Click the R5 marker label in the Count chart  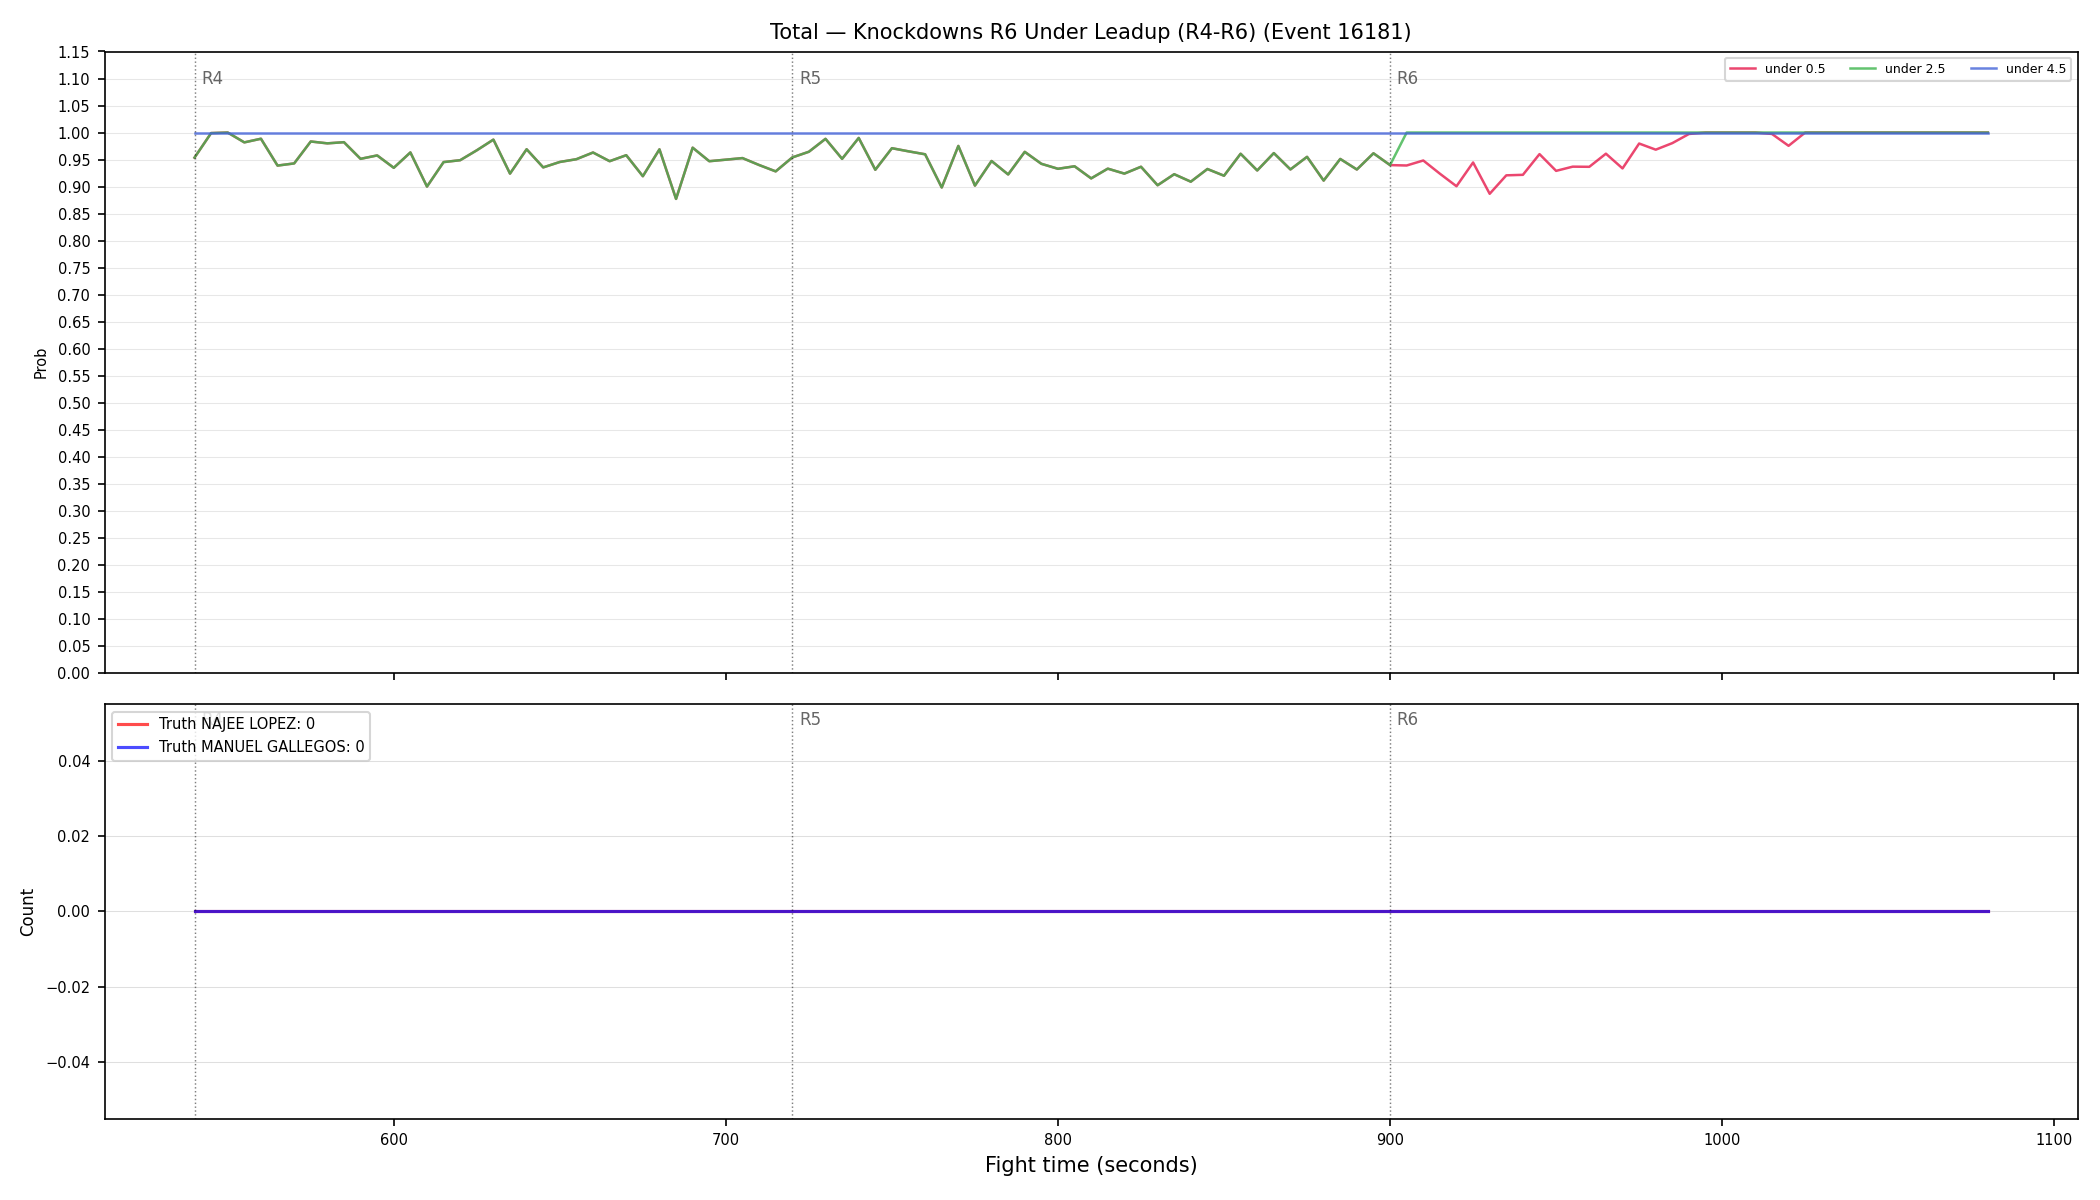[810, 719]
